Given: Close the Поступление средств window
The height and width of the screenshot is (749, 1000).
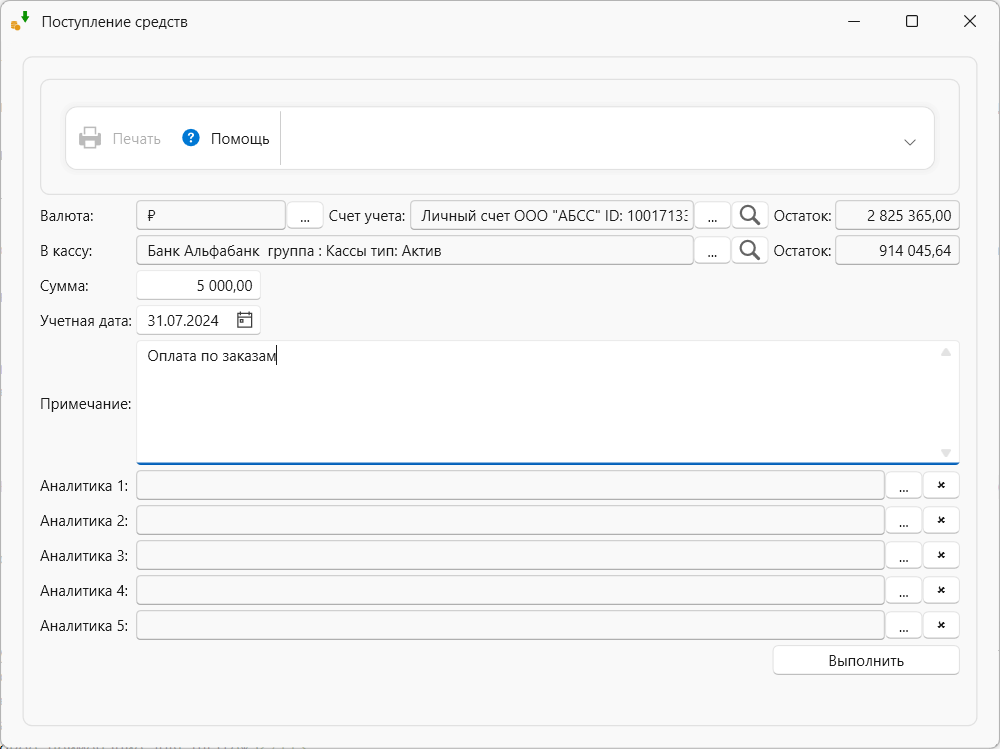Looking at the screenshot, I should tap(970, 21).
